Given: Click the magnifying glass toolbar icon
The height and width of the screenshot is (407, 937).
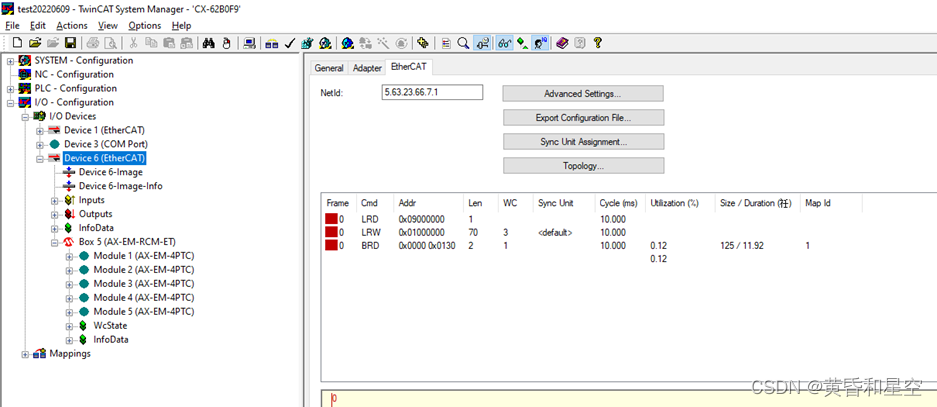Looking at the screenshot, I should click(x=463, y=43).
